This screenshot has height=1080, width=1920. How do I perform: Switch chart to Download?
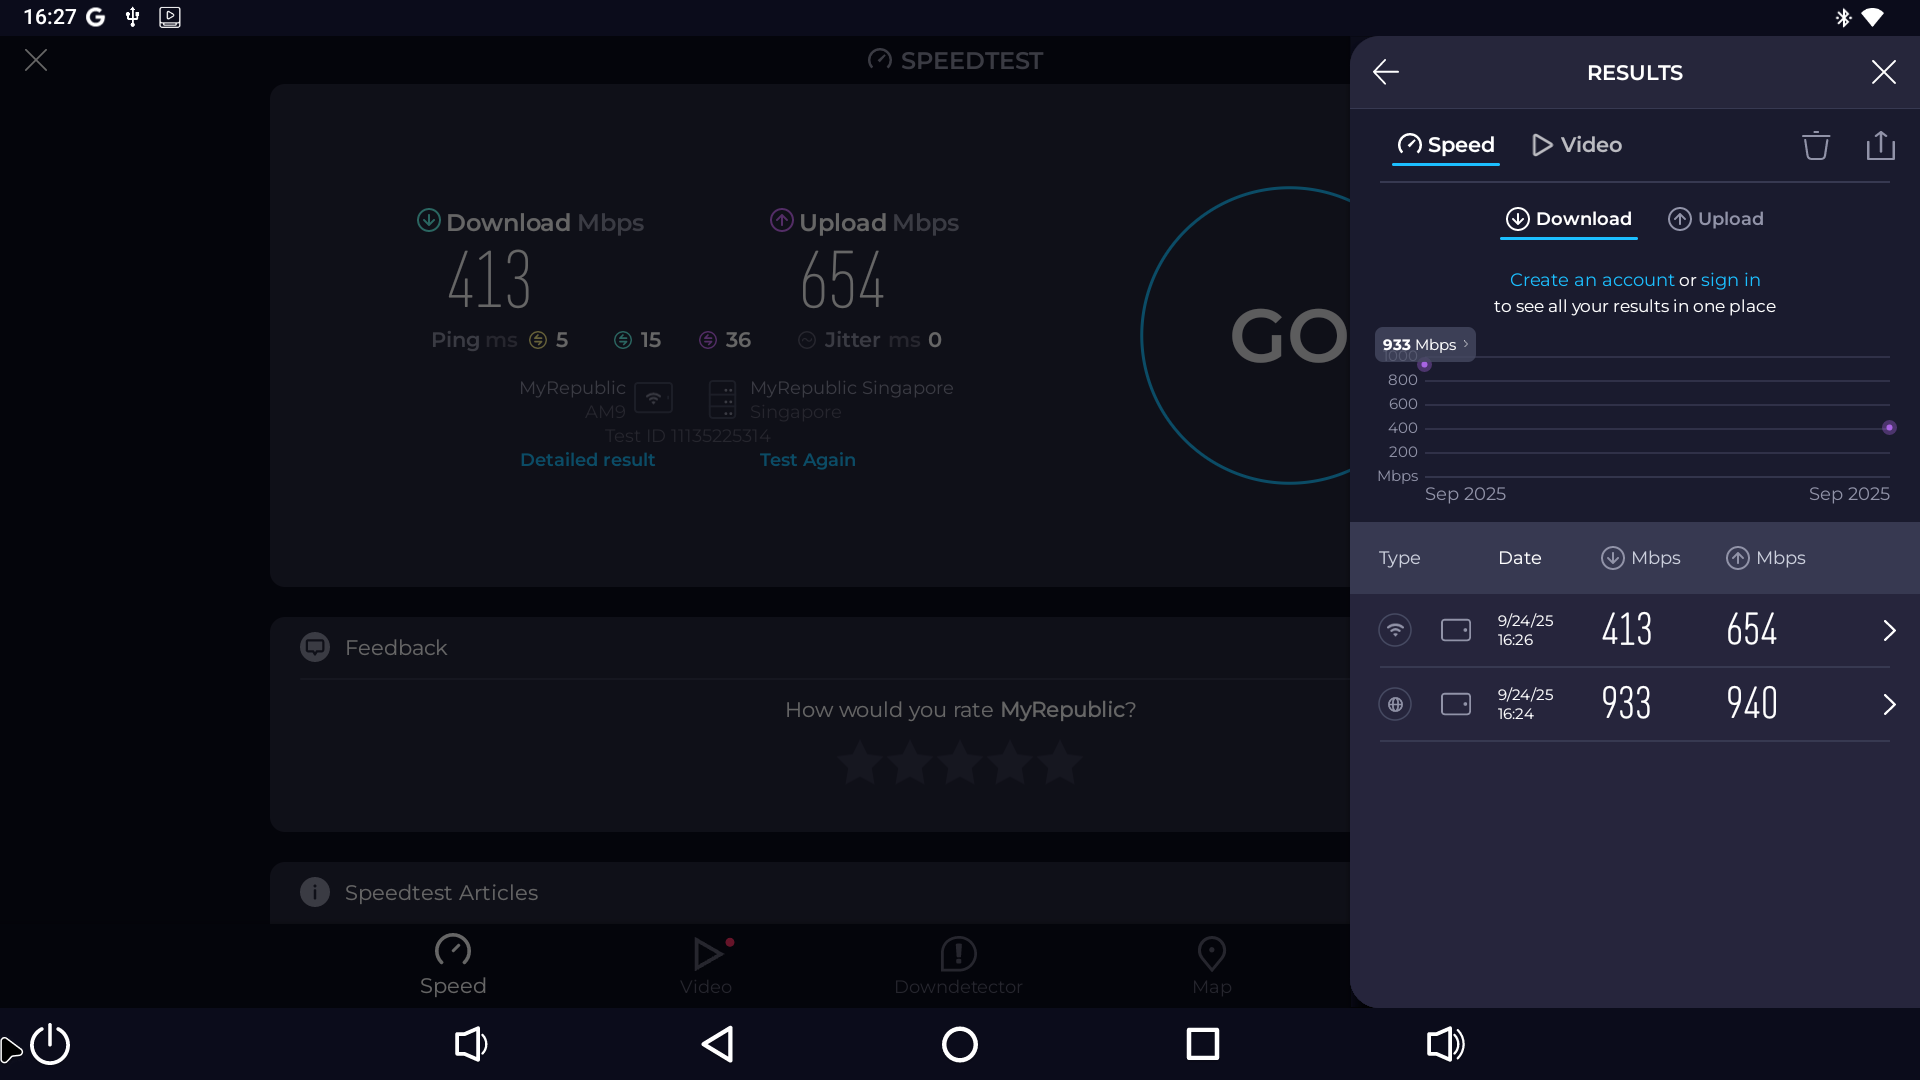coord(1569,219)
